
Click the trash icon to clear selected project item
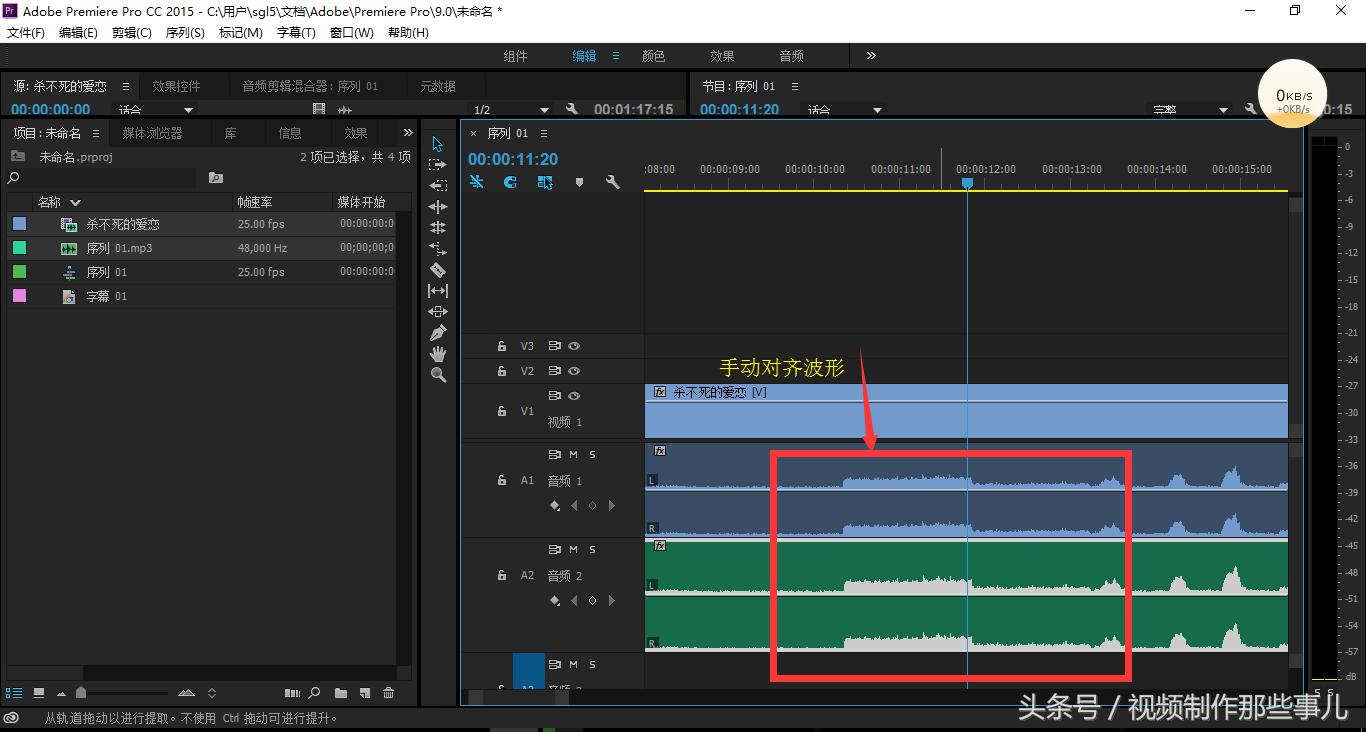pyautogui.click(x=388, y=692)
